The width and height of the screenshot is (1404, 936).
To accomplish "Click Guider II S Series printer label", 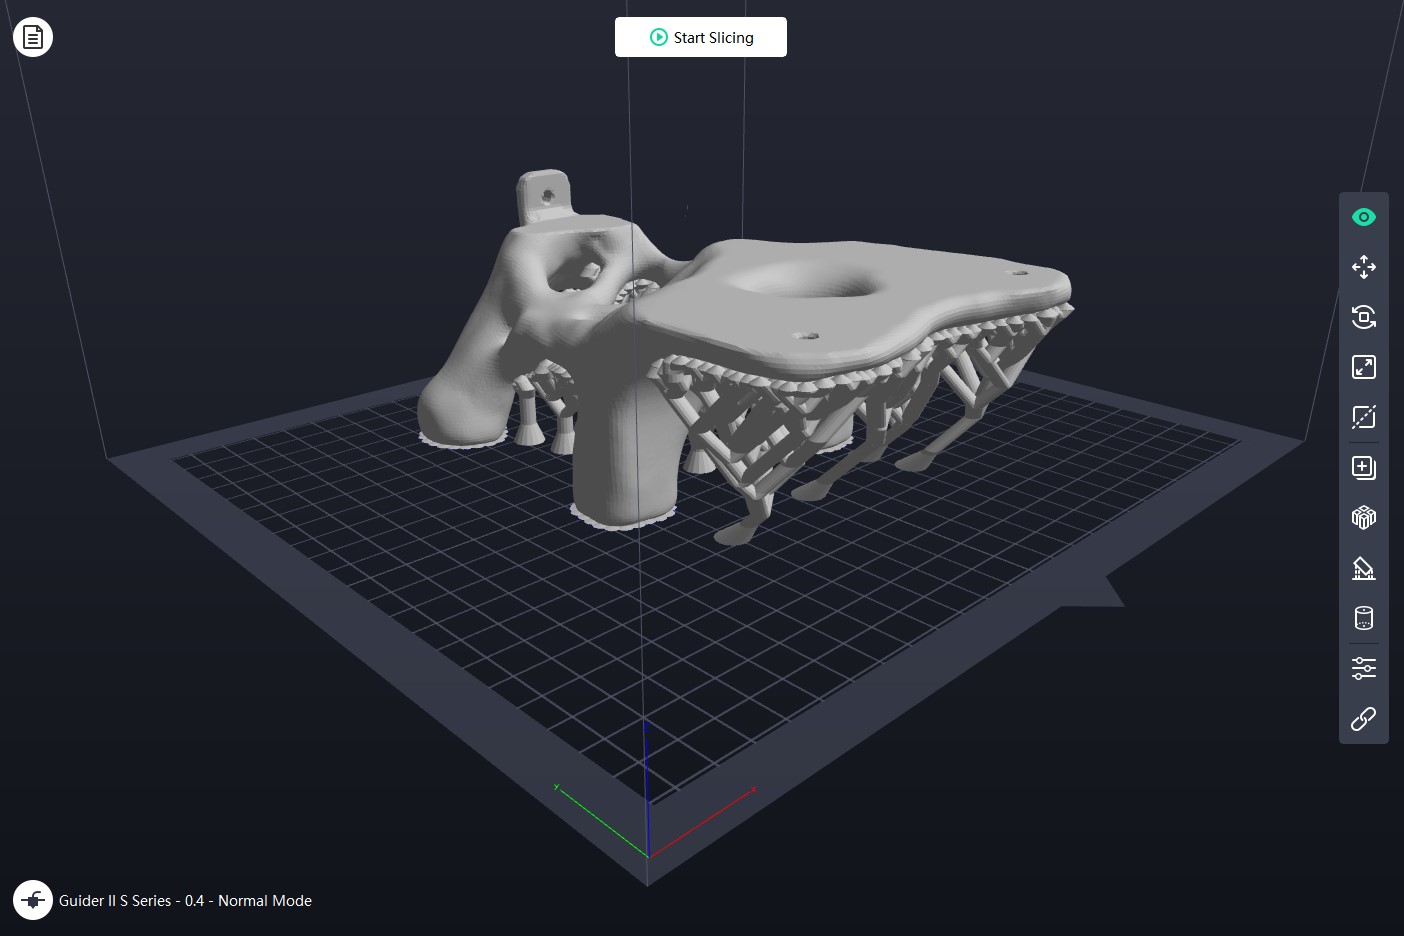I will coord(185,901).
